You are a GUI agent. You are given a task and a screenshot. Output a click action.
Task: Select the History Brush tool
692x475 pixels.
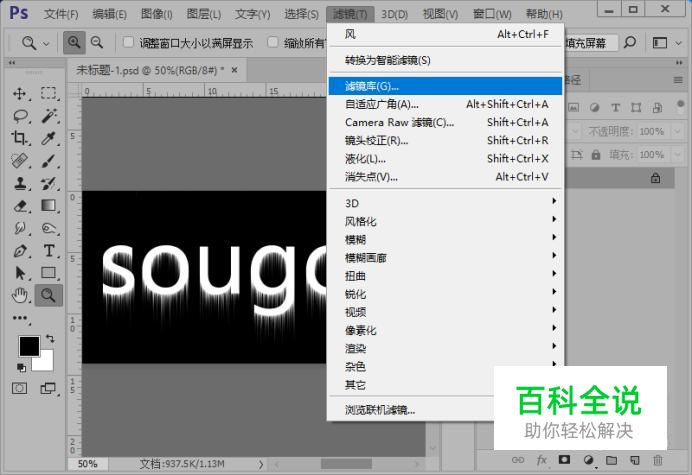click(49, 183)
